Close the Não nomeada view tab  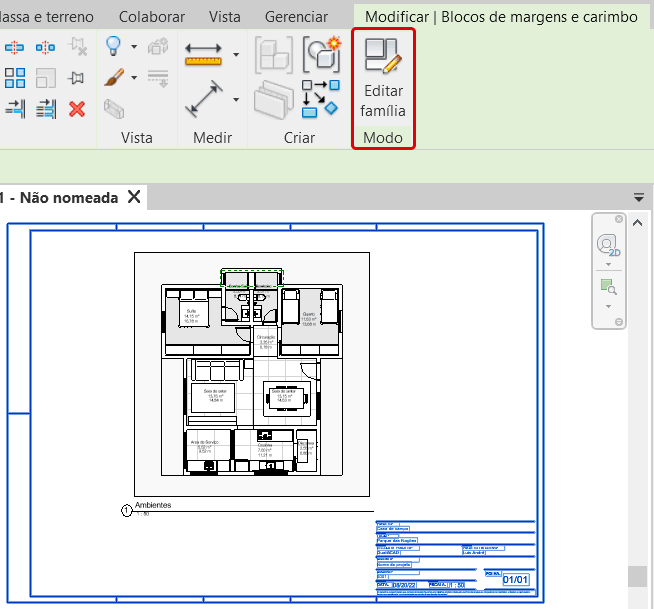pos(134,197)
